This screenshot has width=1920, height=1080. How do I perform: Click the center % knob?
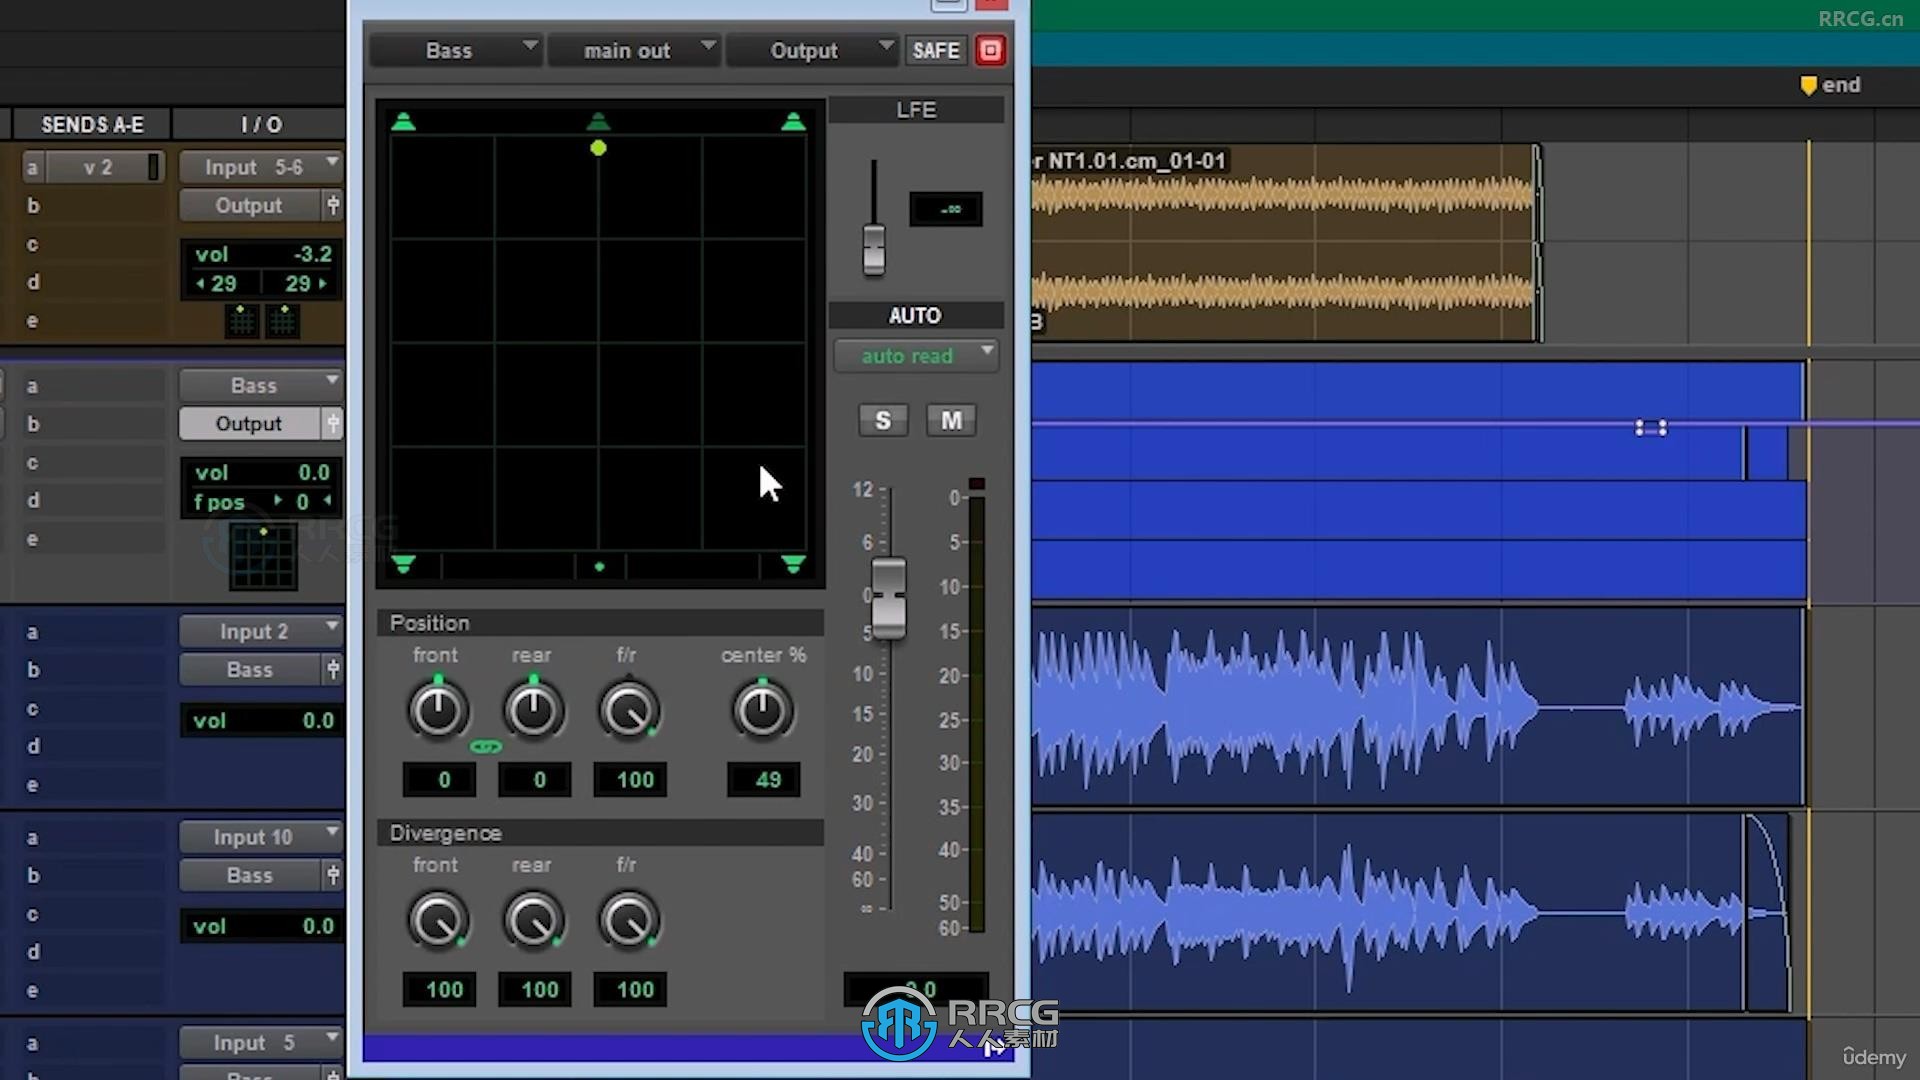click(762, 710)
